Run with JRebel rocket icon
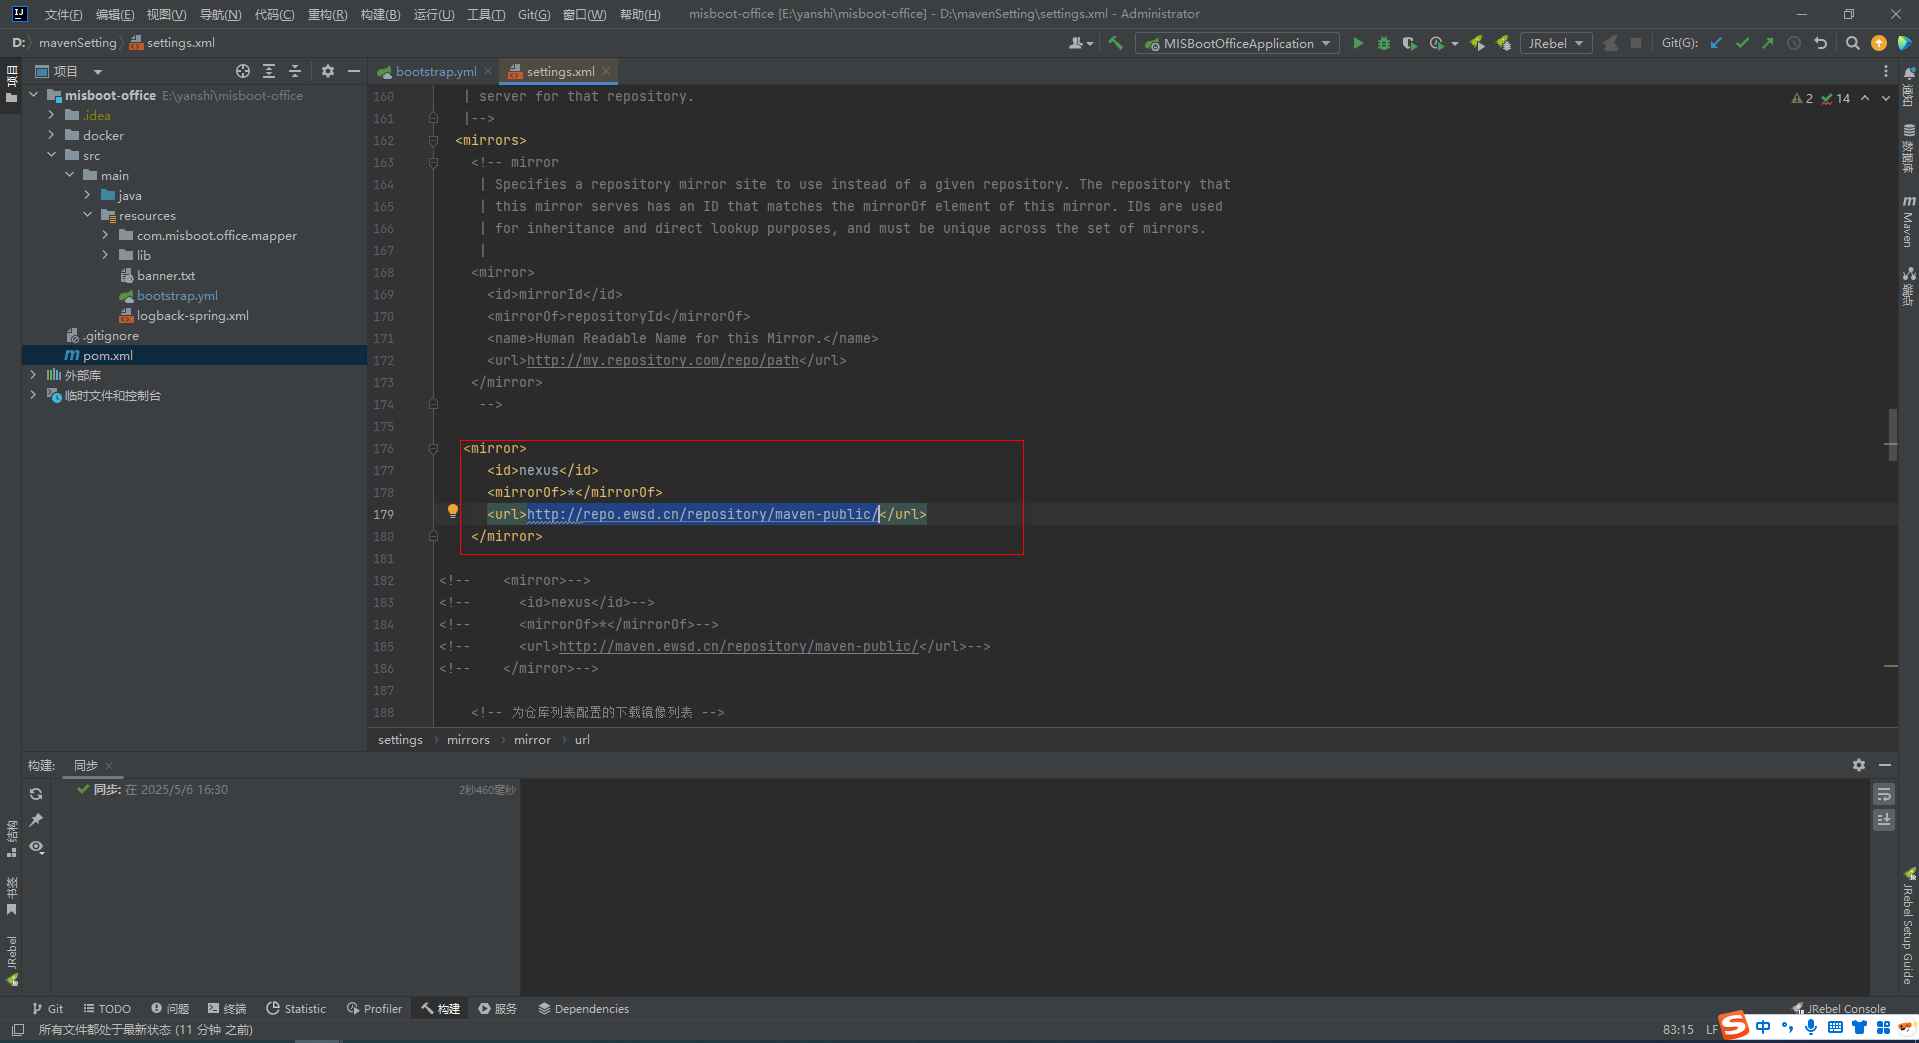 point(1477,43)
